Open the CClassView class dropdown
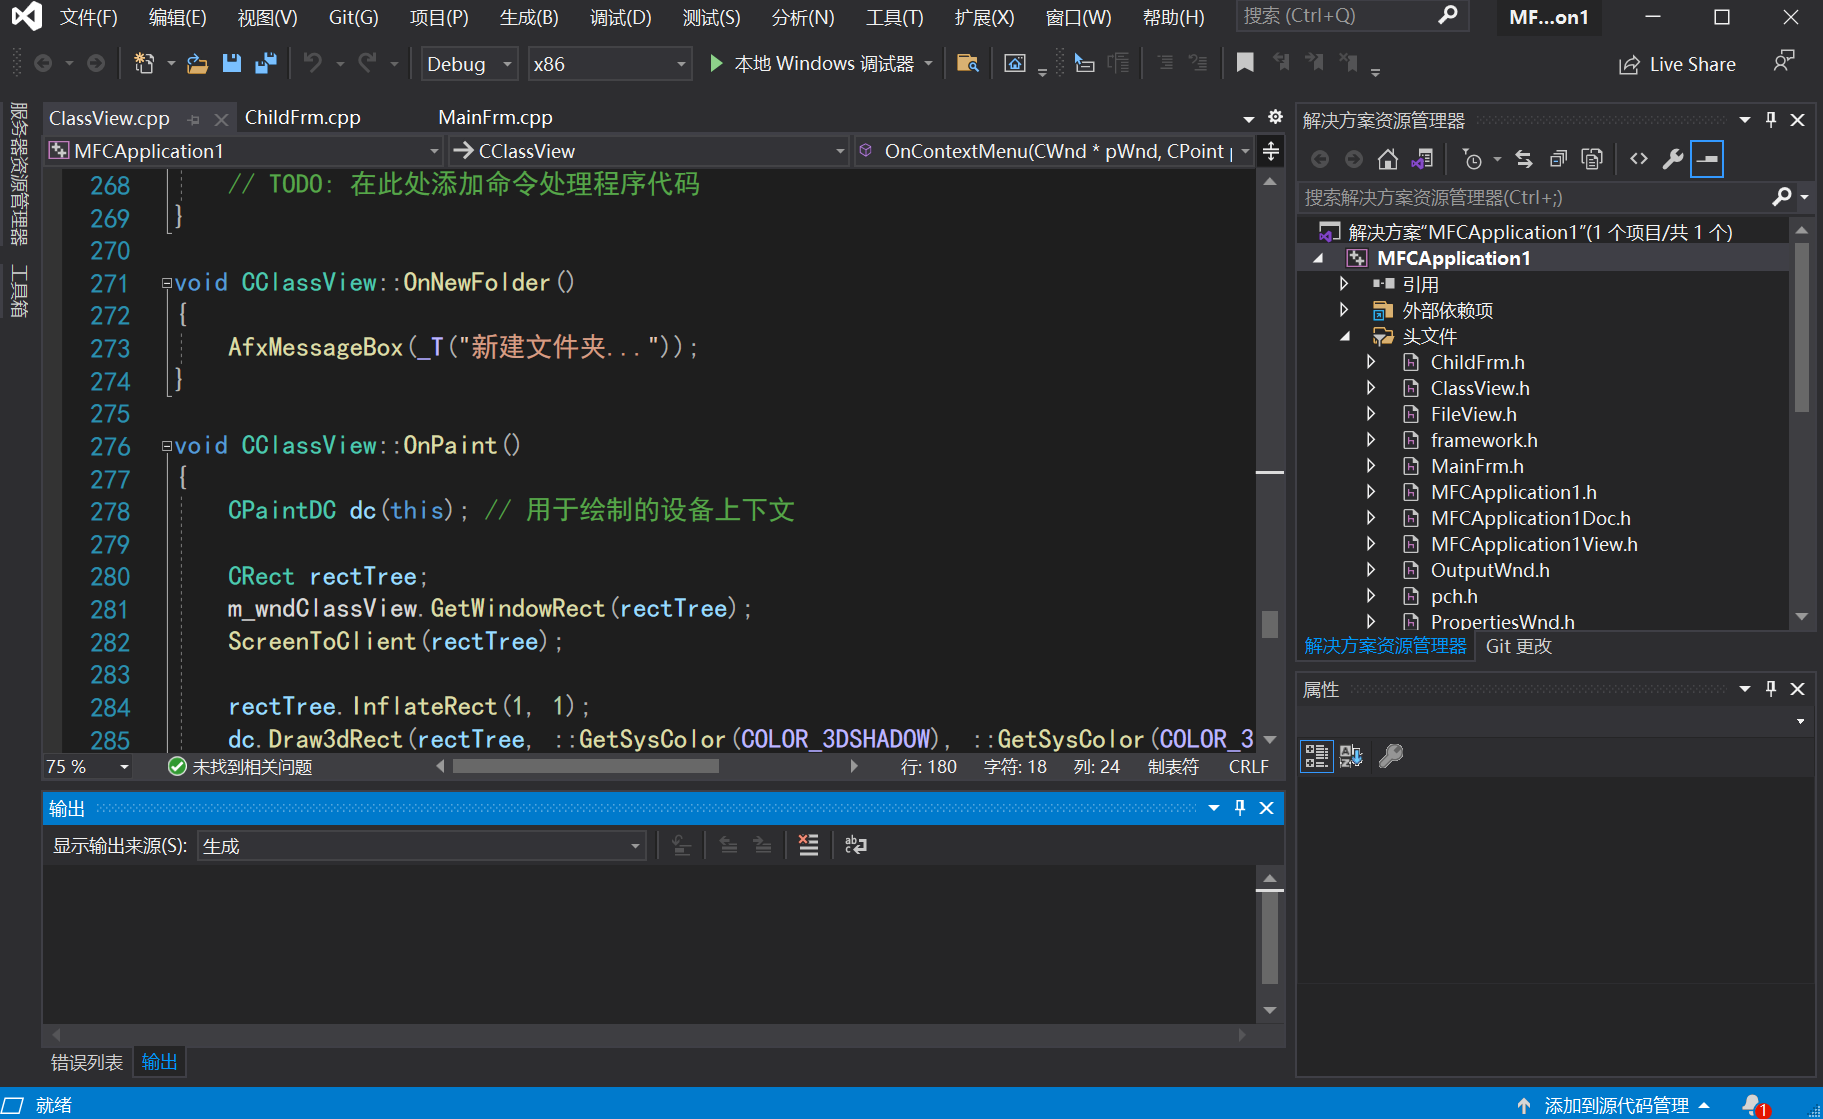This screenshot has height=1119, width=1823. click(649, 151)
